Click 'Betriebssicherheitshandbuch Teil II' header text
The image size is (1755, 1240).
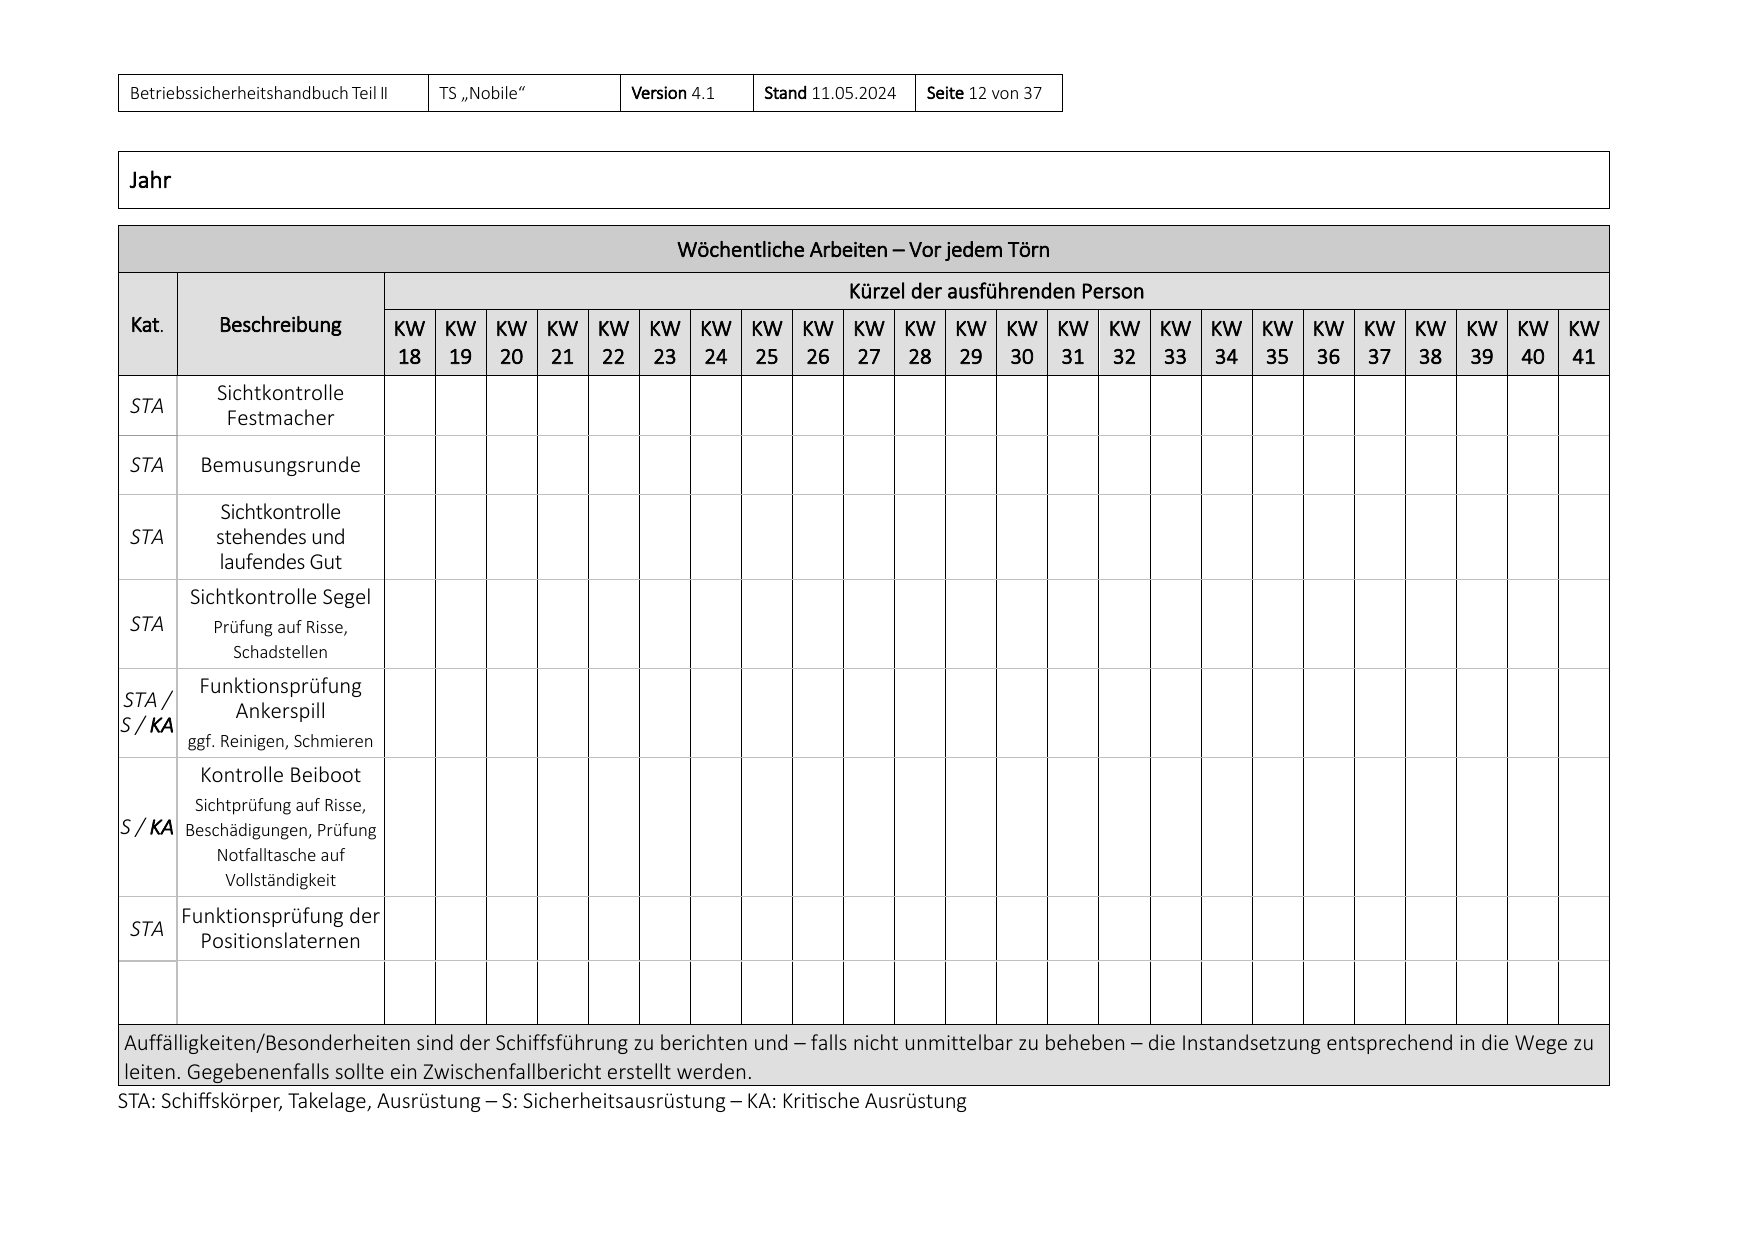[259, 93]
